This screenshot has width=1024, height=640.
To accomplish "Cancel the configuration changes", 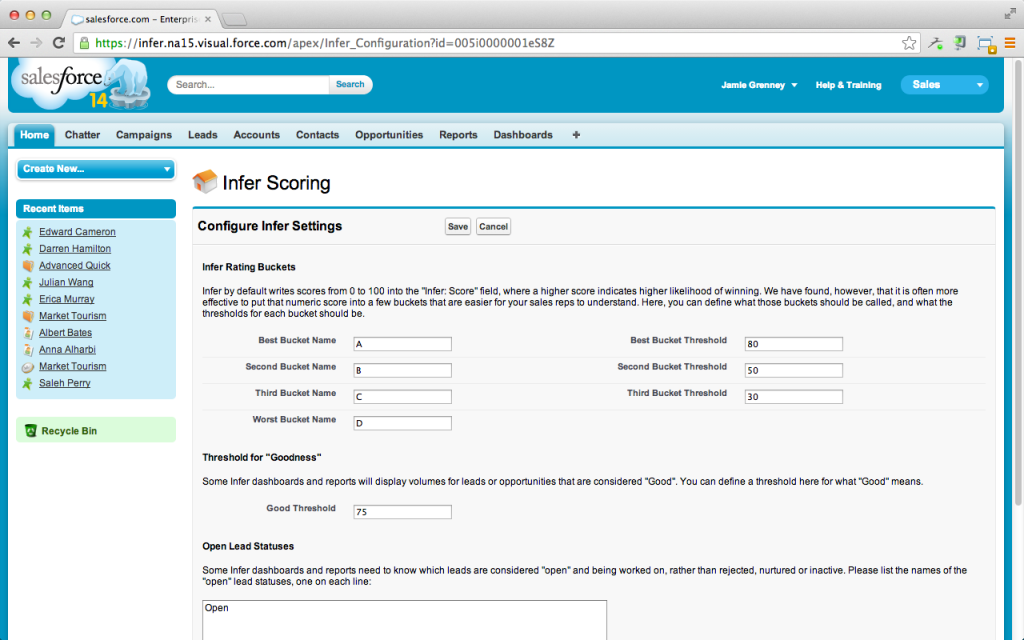I will [x=493, y=227].
